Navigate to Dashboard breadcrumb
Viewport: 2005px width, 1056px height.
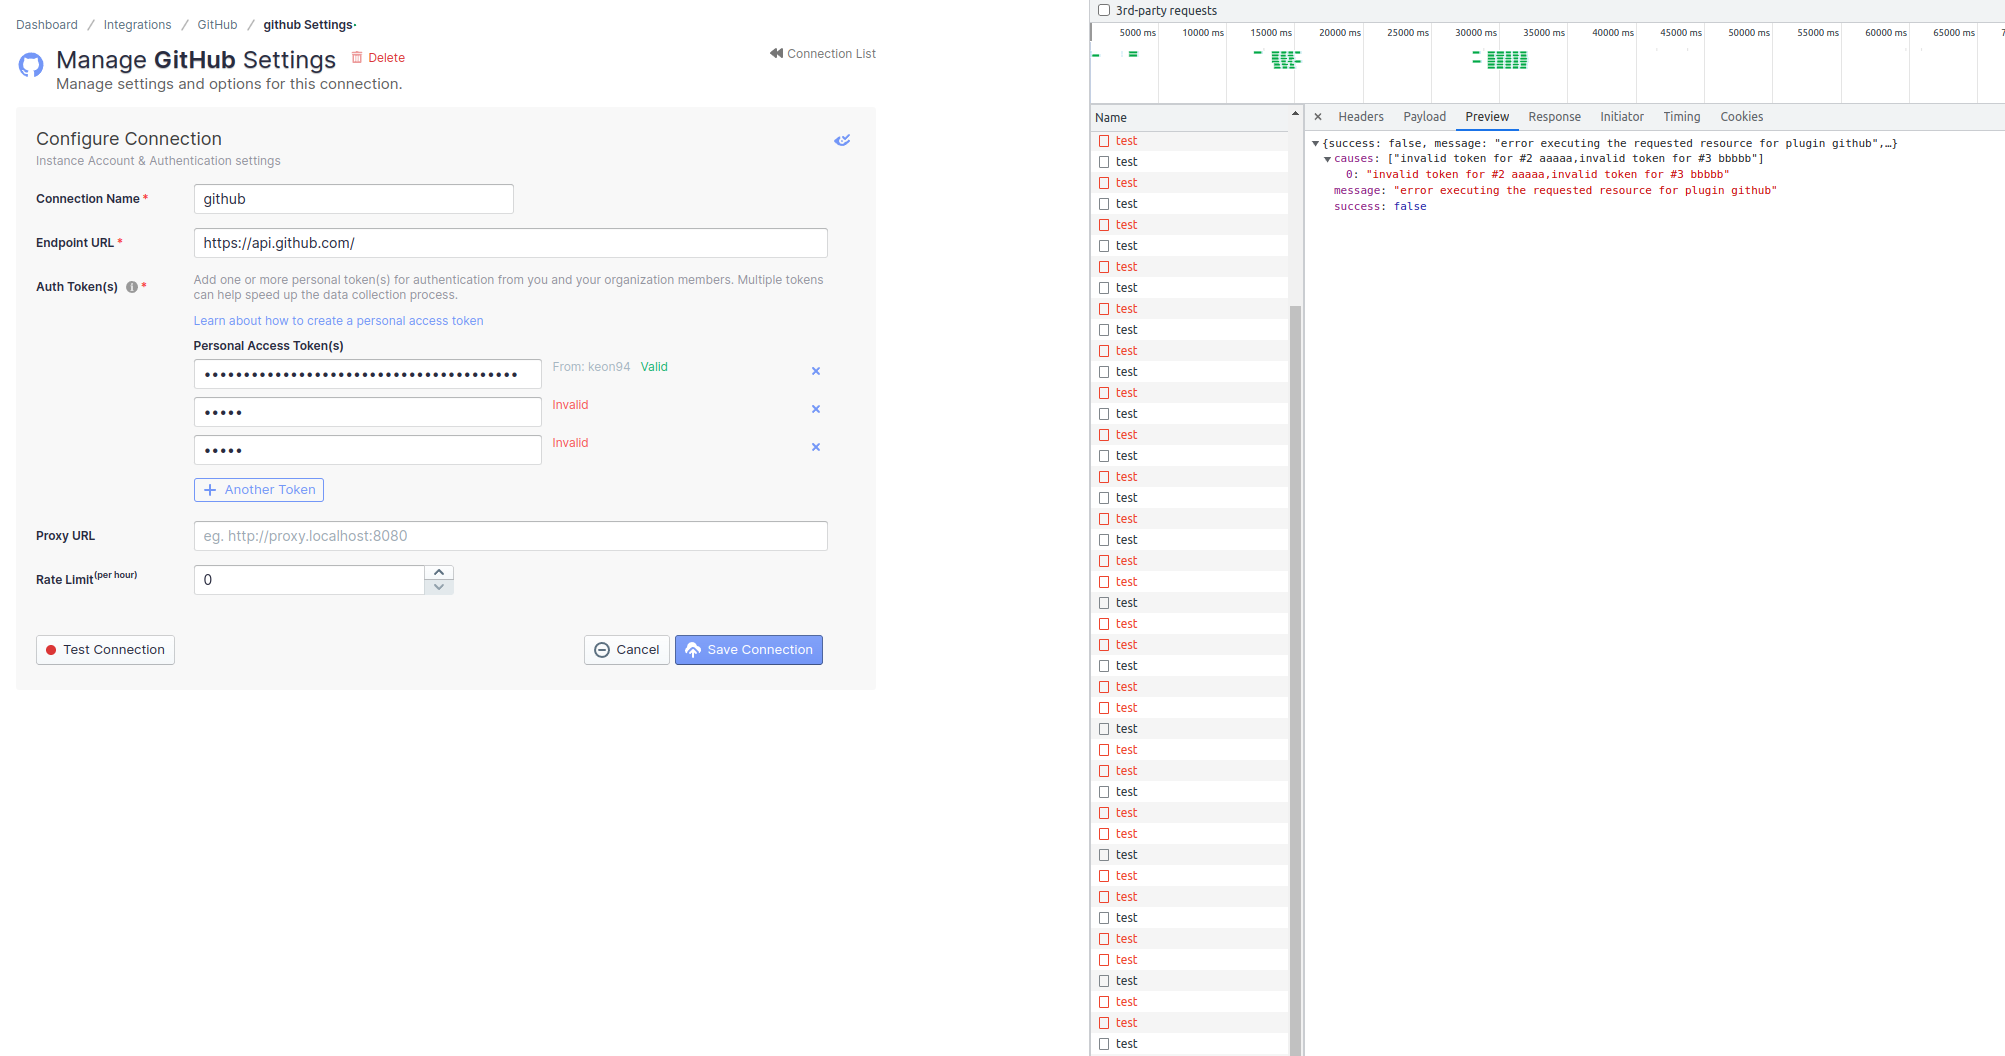pos(47,25)
